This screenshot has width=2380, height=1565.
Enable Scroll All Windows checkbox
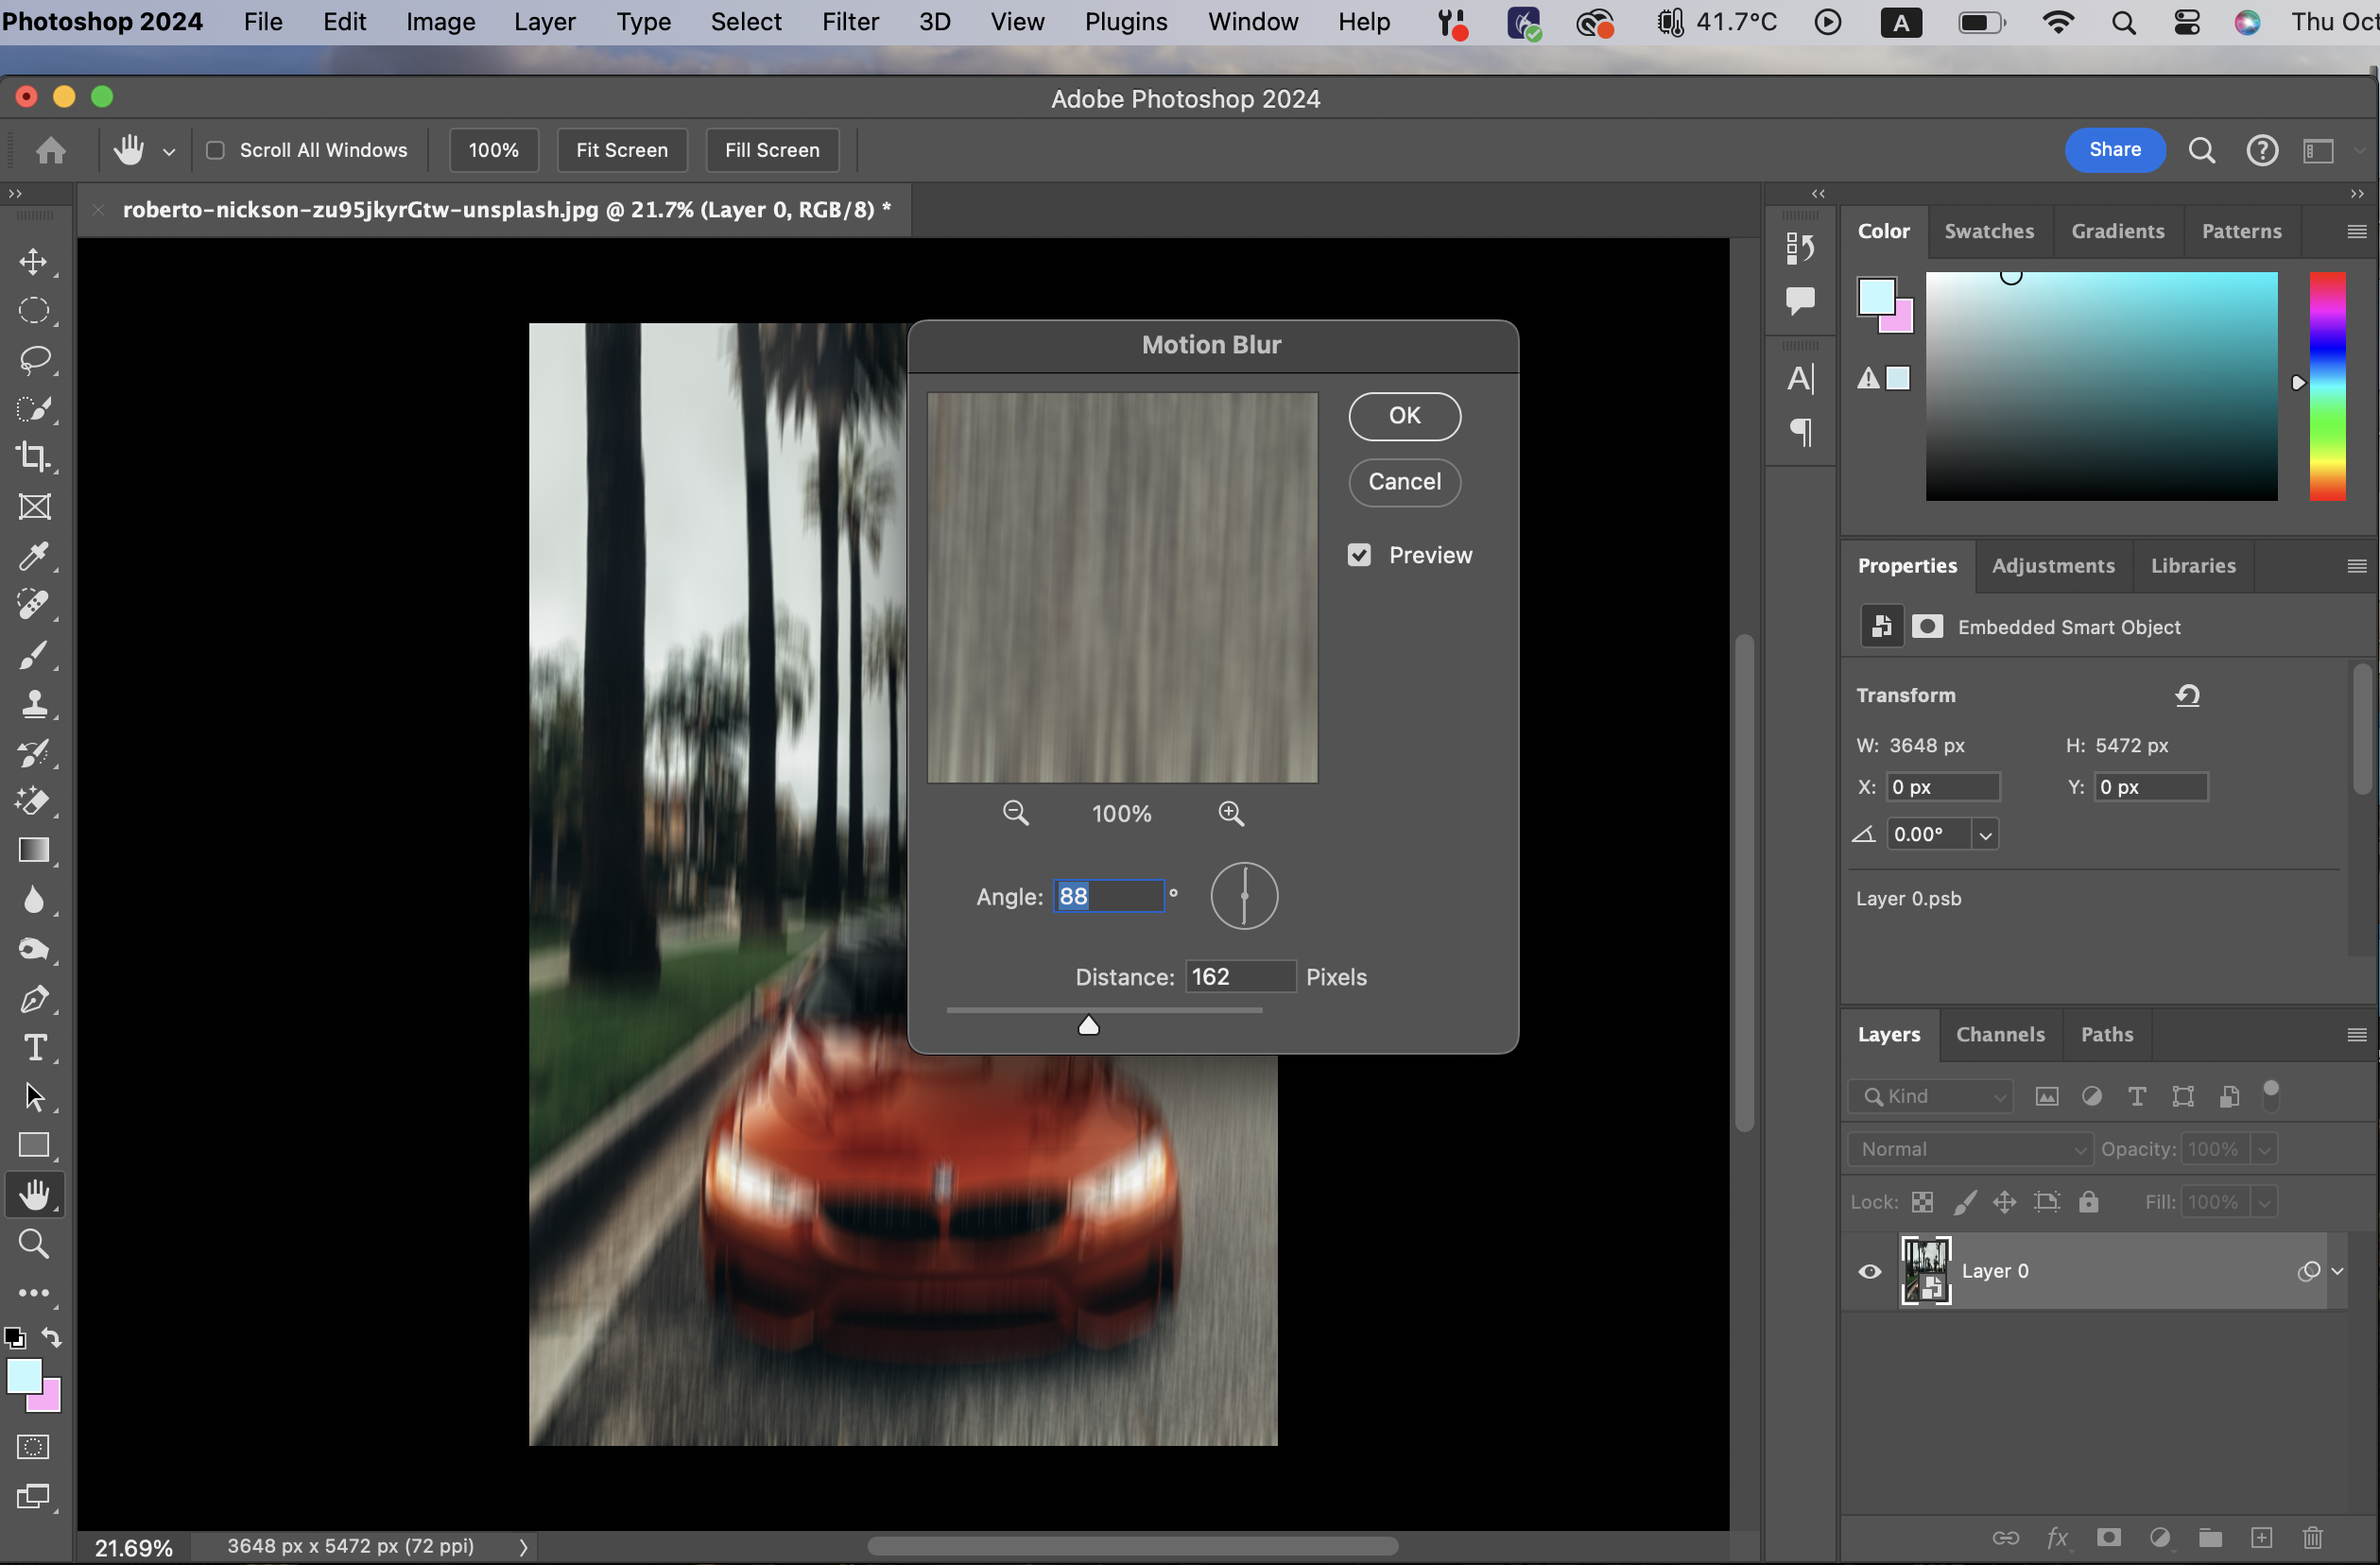pyautogui.click(x=215, y=150)
